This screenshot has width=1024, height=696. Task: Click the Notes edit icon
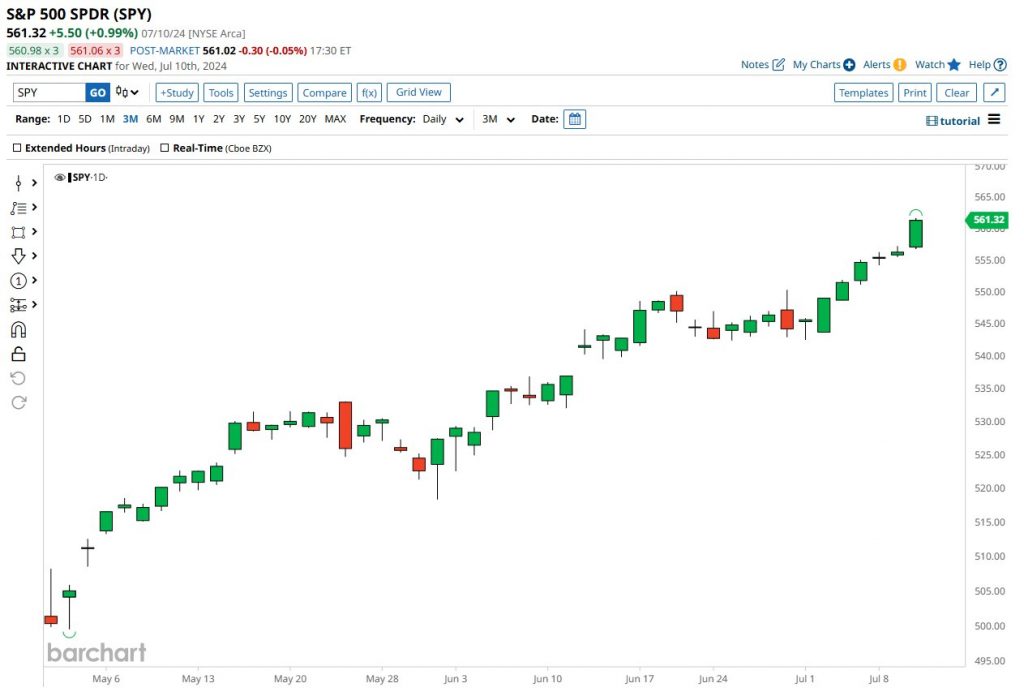(778, 65)
